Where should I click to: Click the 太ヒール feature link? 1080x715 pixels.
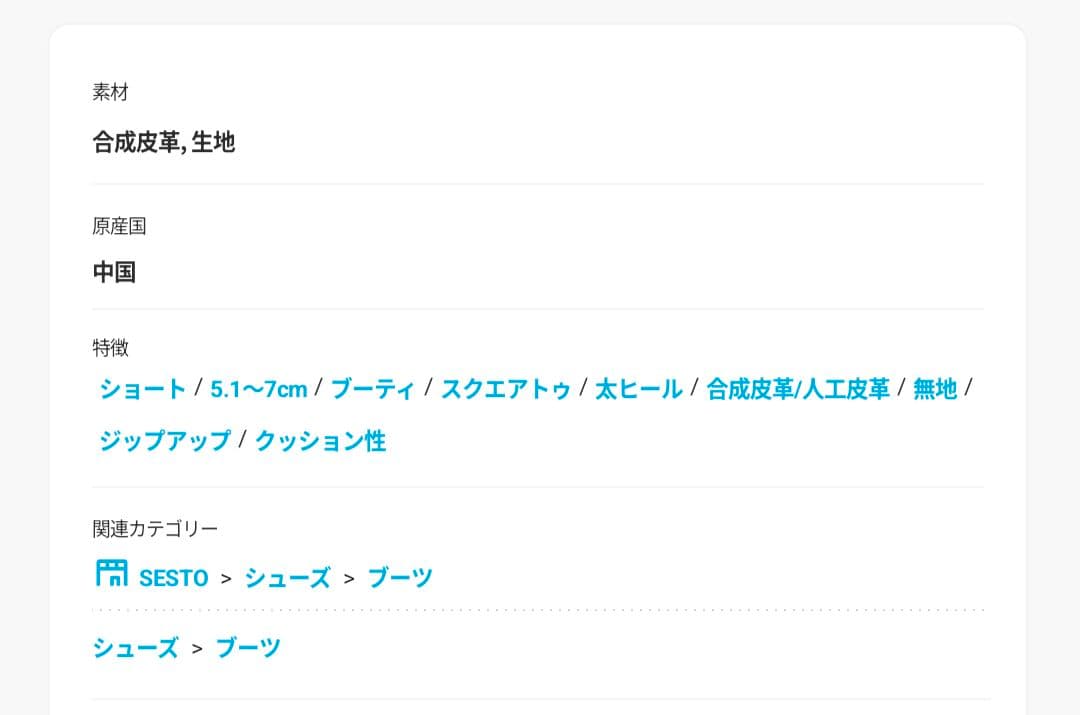pos(638,389)
